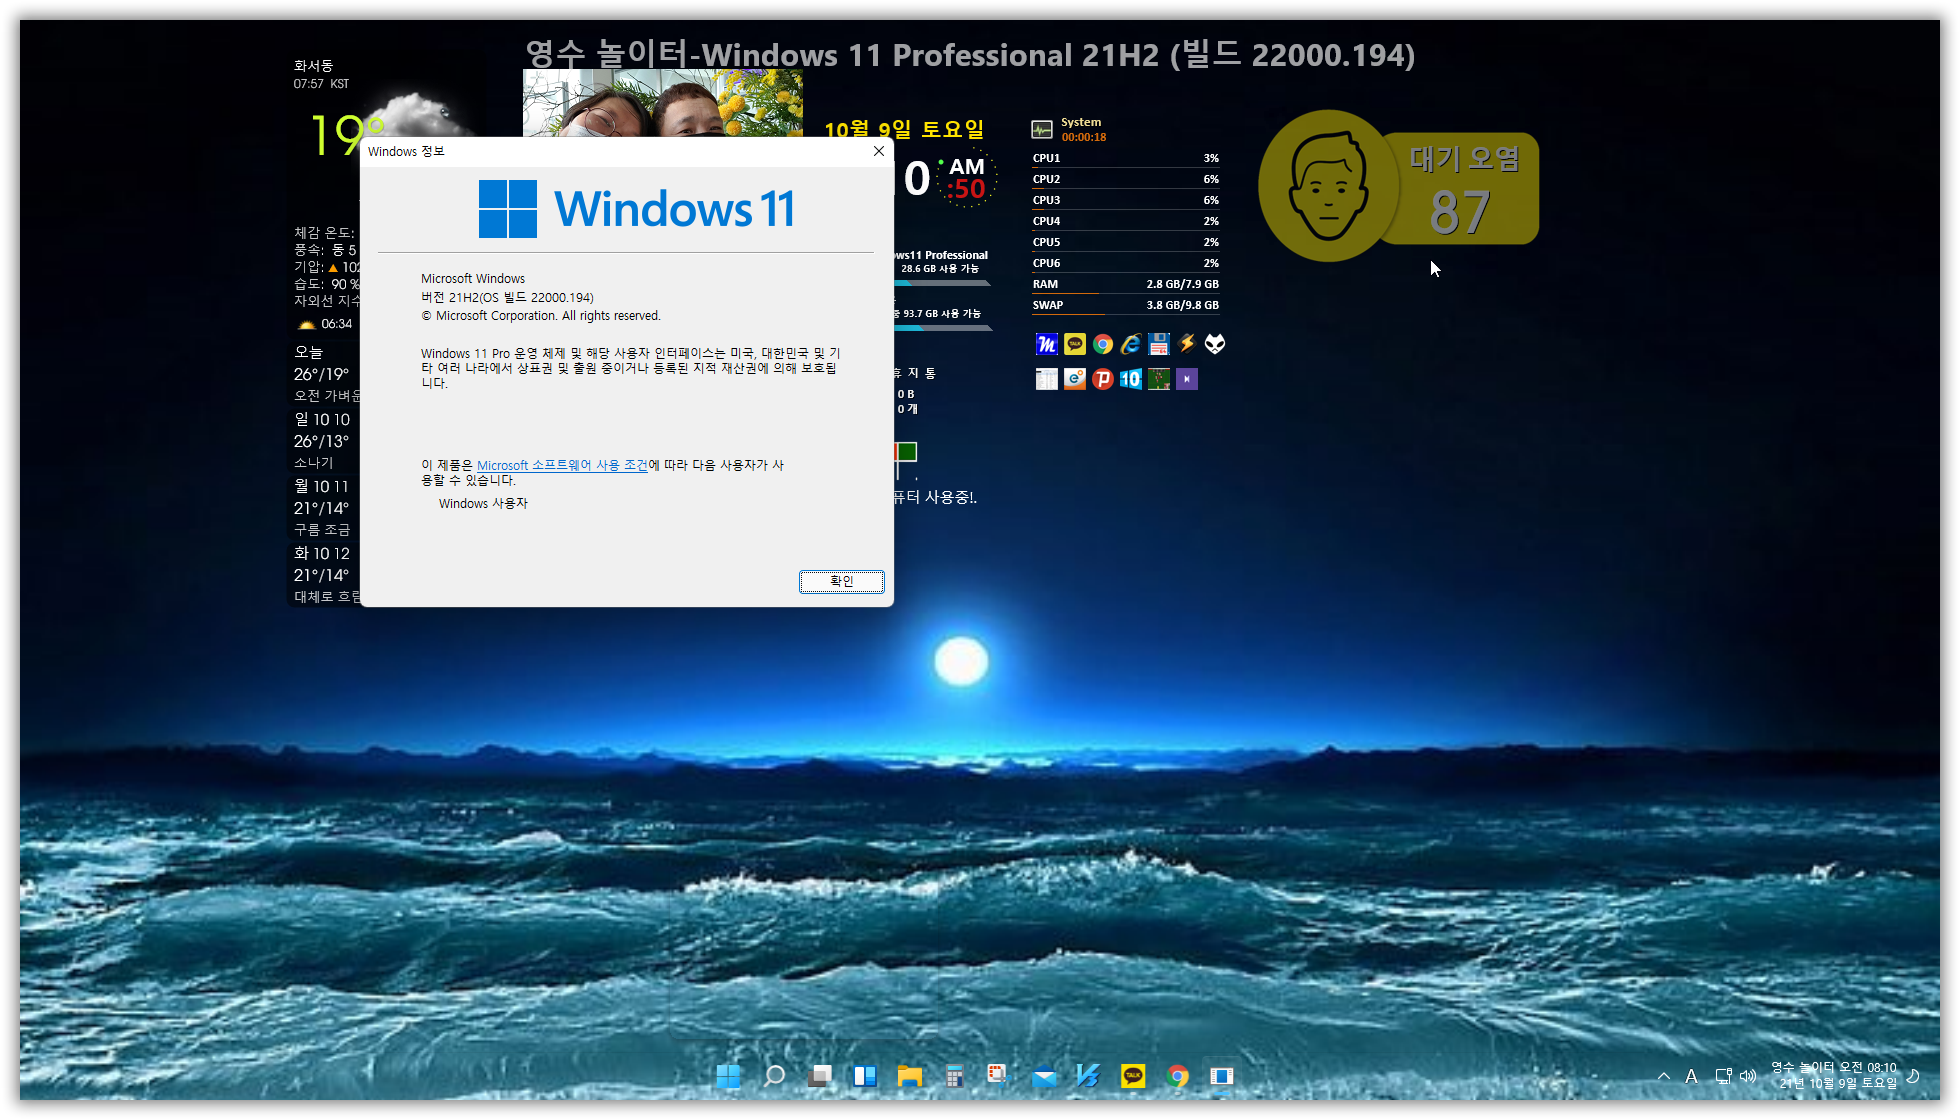This screenshot has height=1120, width=1960.
Task: Open KakaoTalk from the desktop launcher widget
Action: coord(1075,344)
